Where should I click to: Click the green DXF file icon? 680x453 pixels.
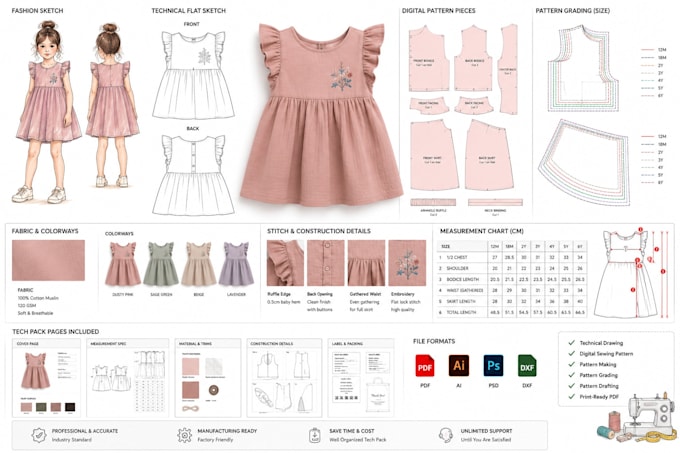(526, 365)
